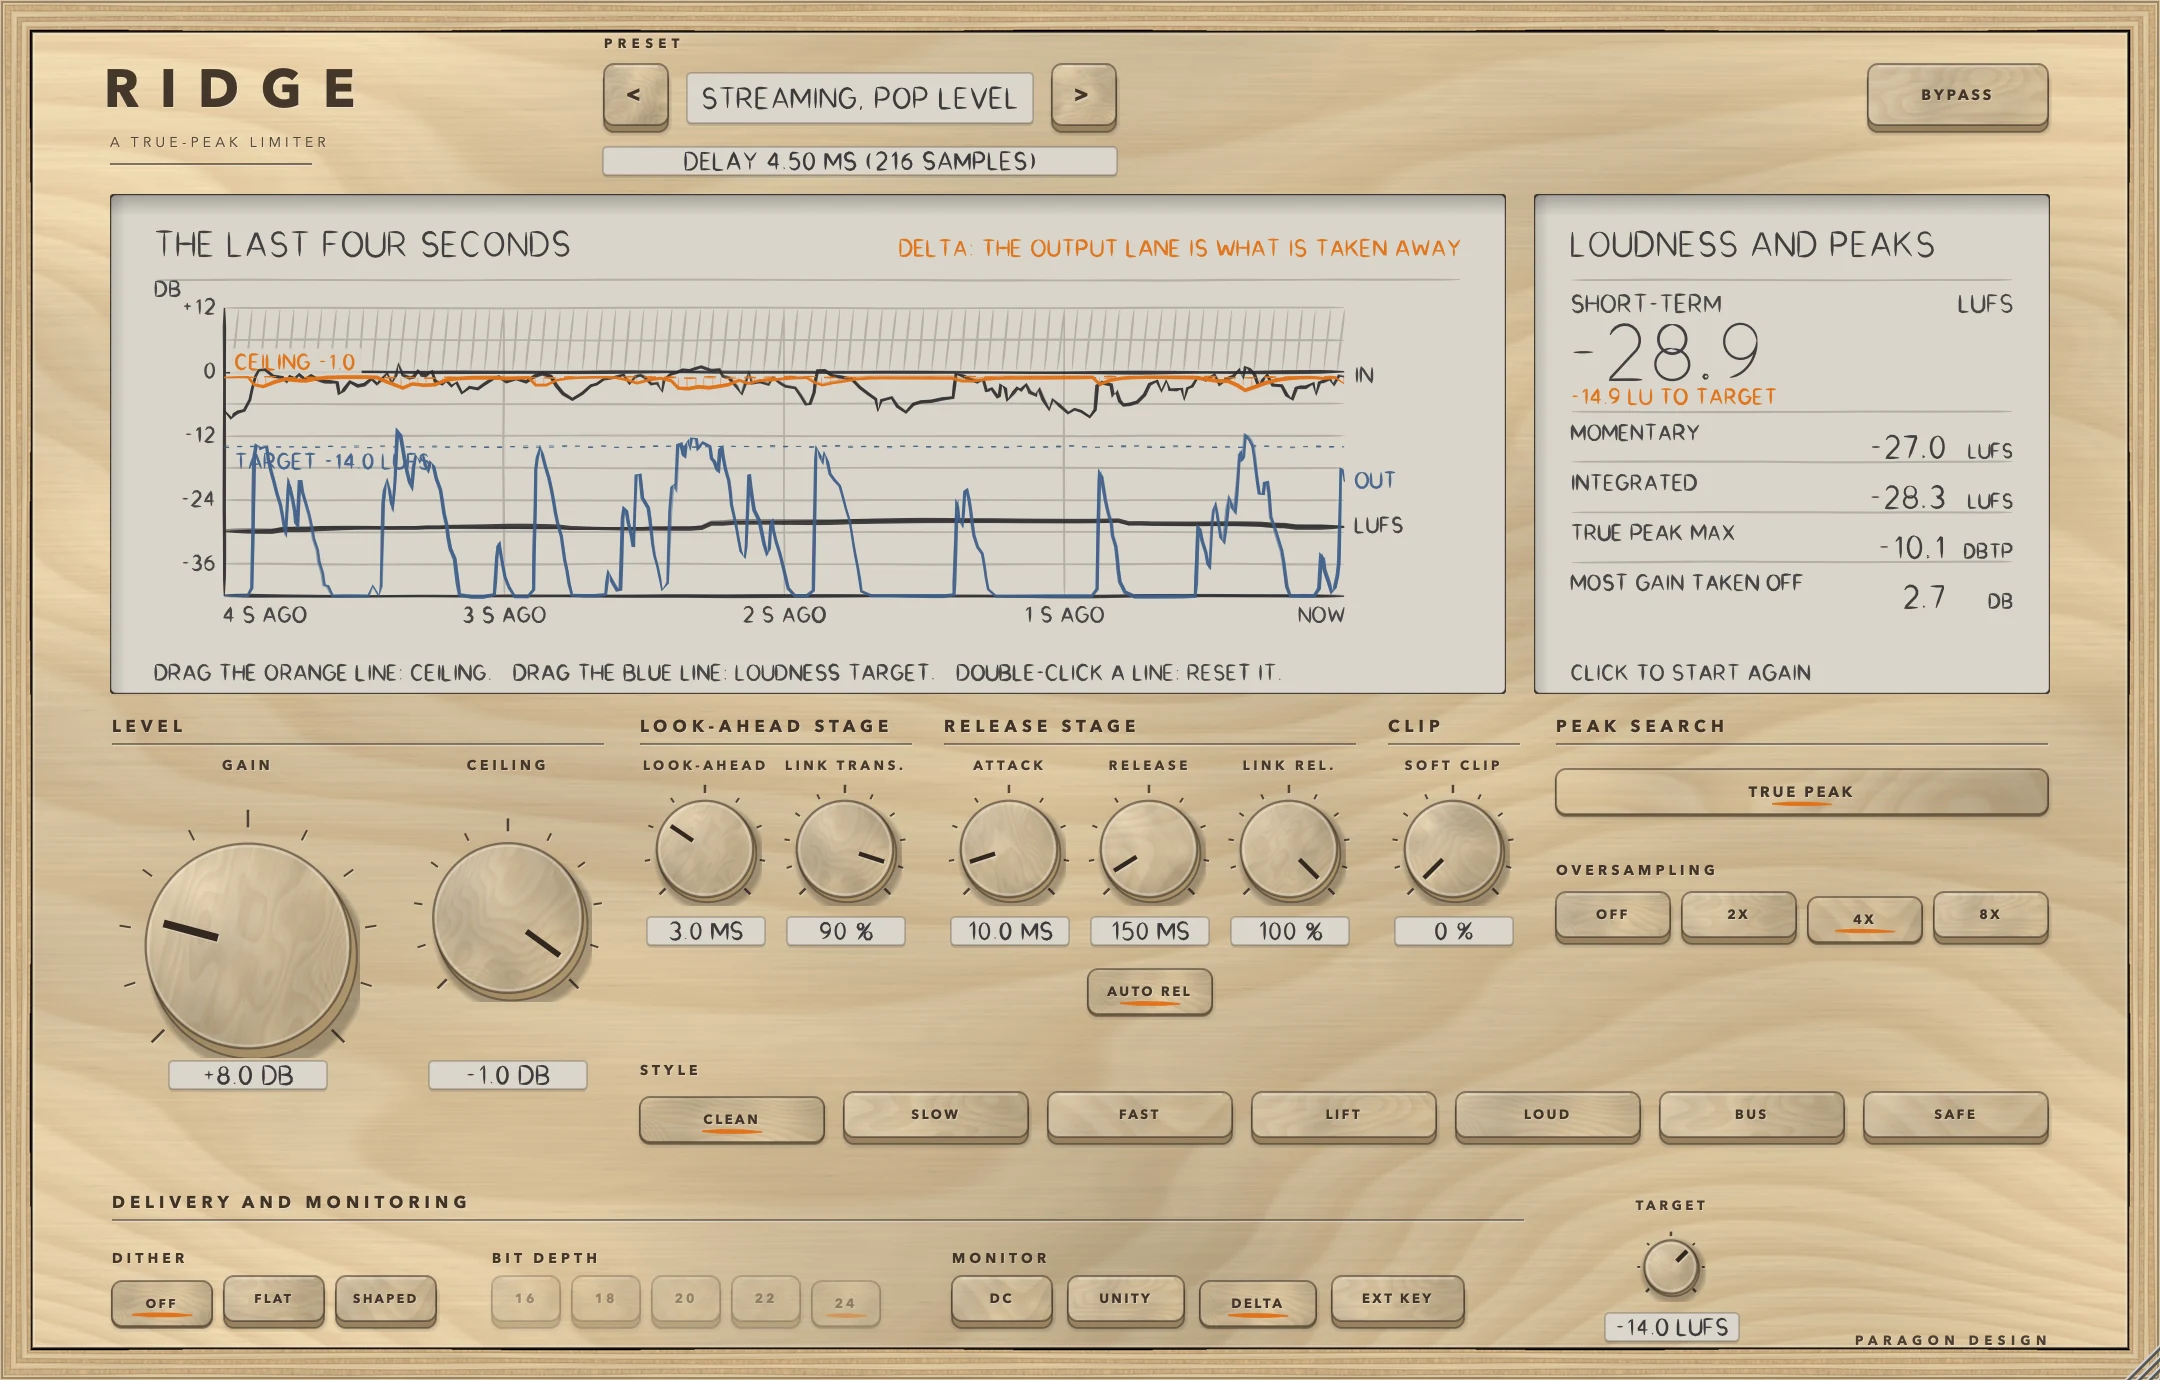The image size is (2160, 1380).
Task: Select the Bus style
Action: pyautogui.click(x=1751, y=1116)
